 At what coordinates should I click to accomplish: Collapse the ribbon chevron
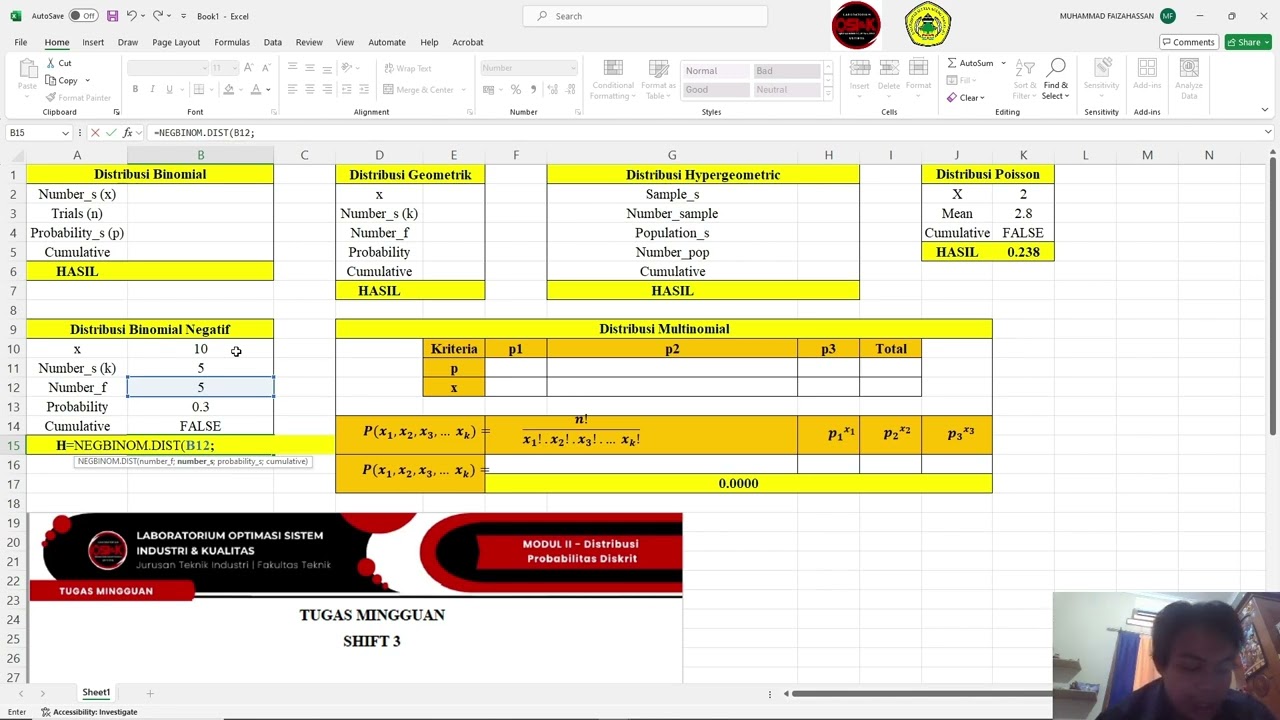[x=1265, y=110]
